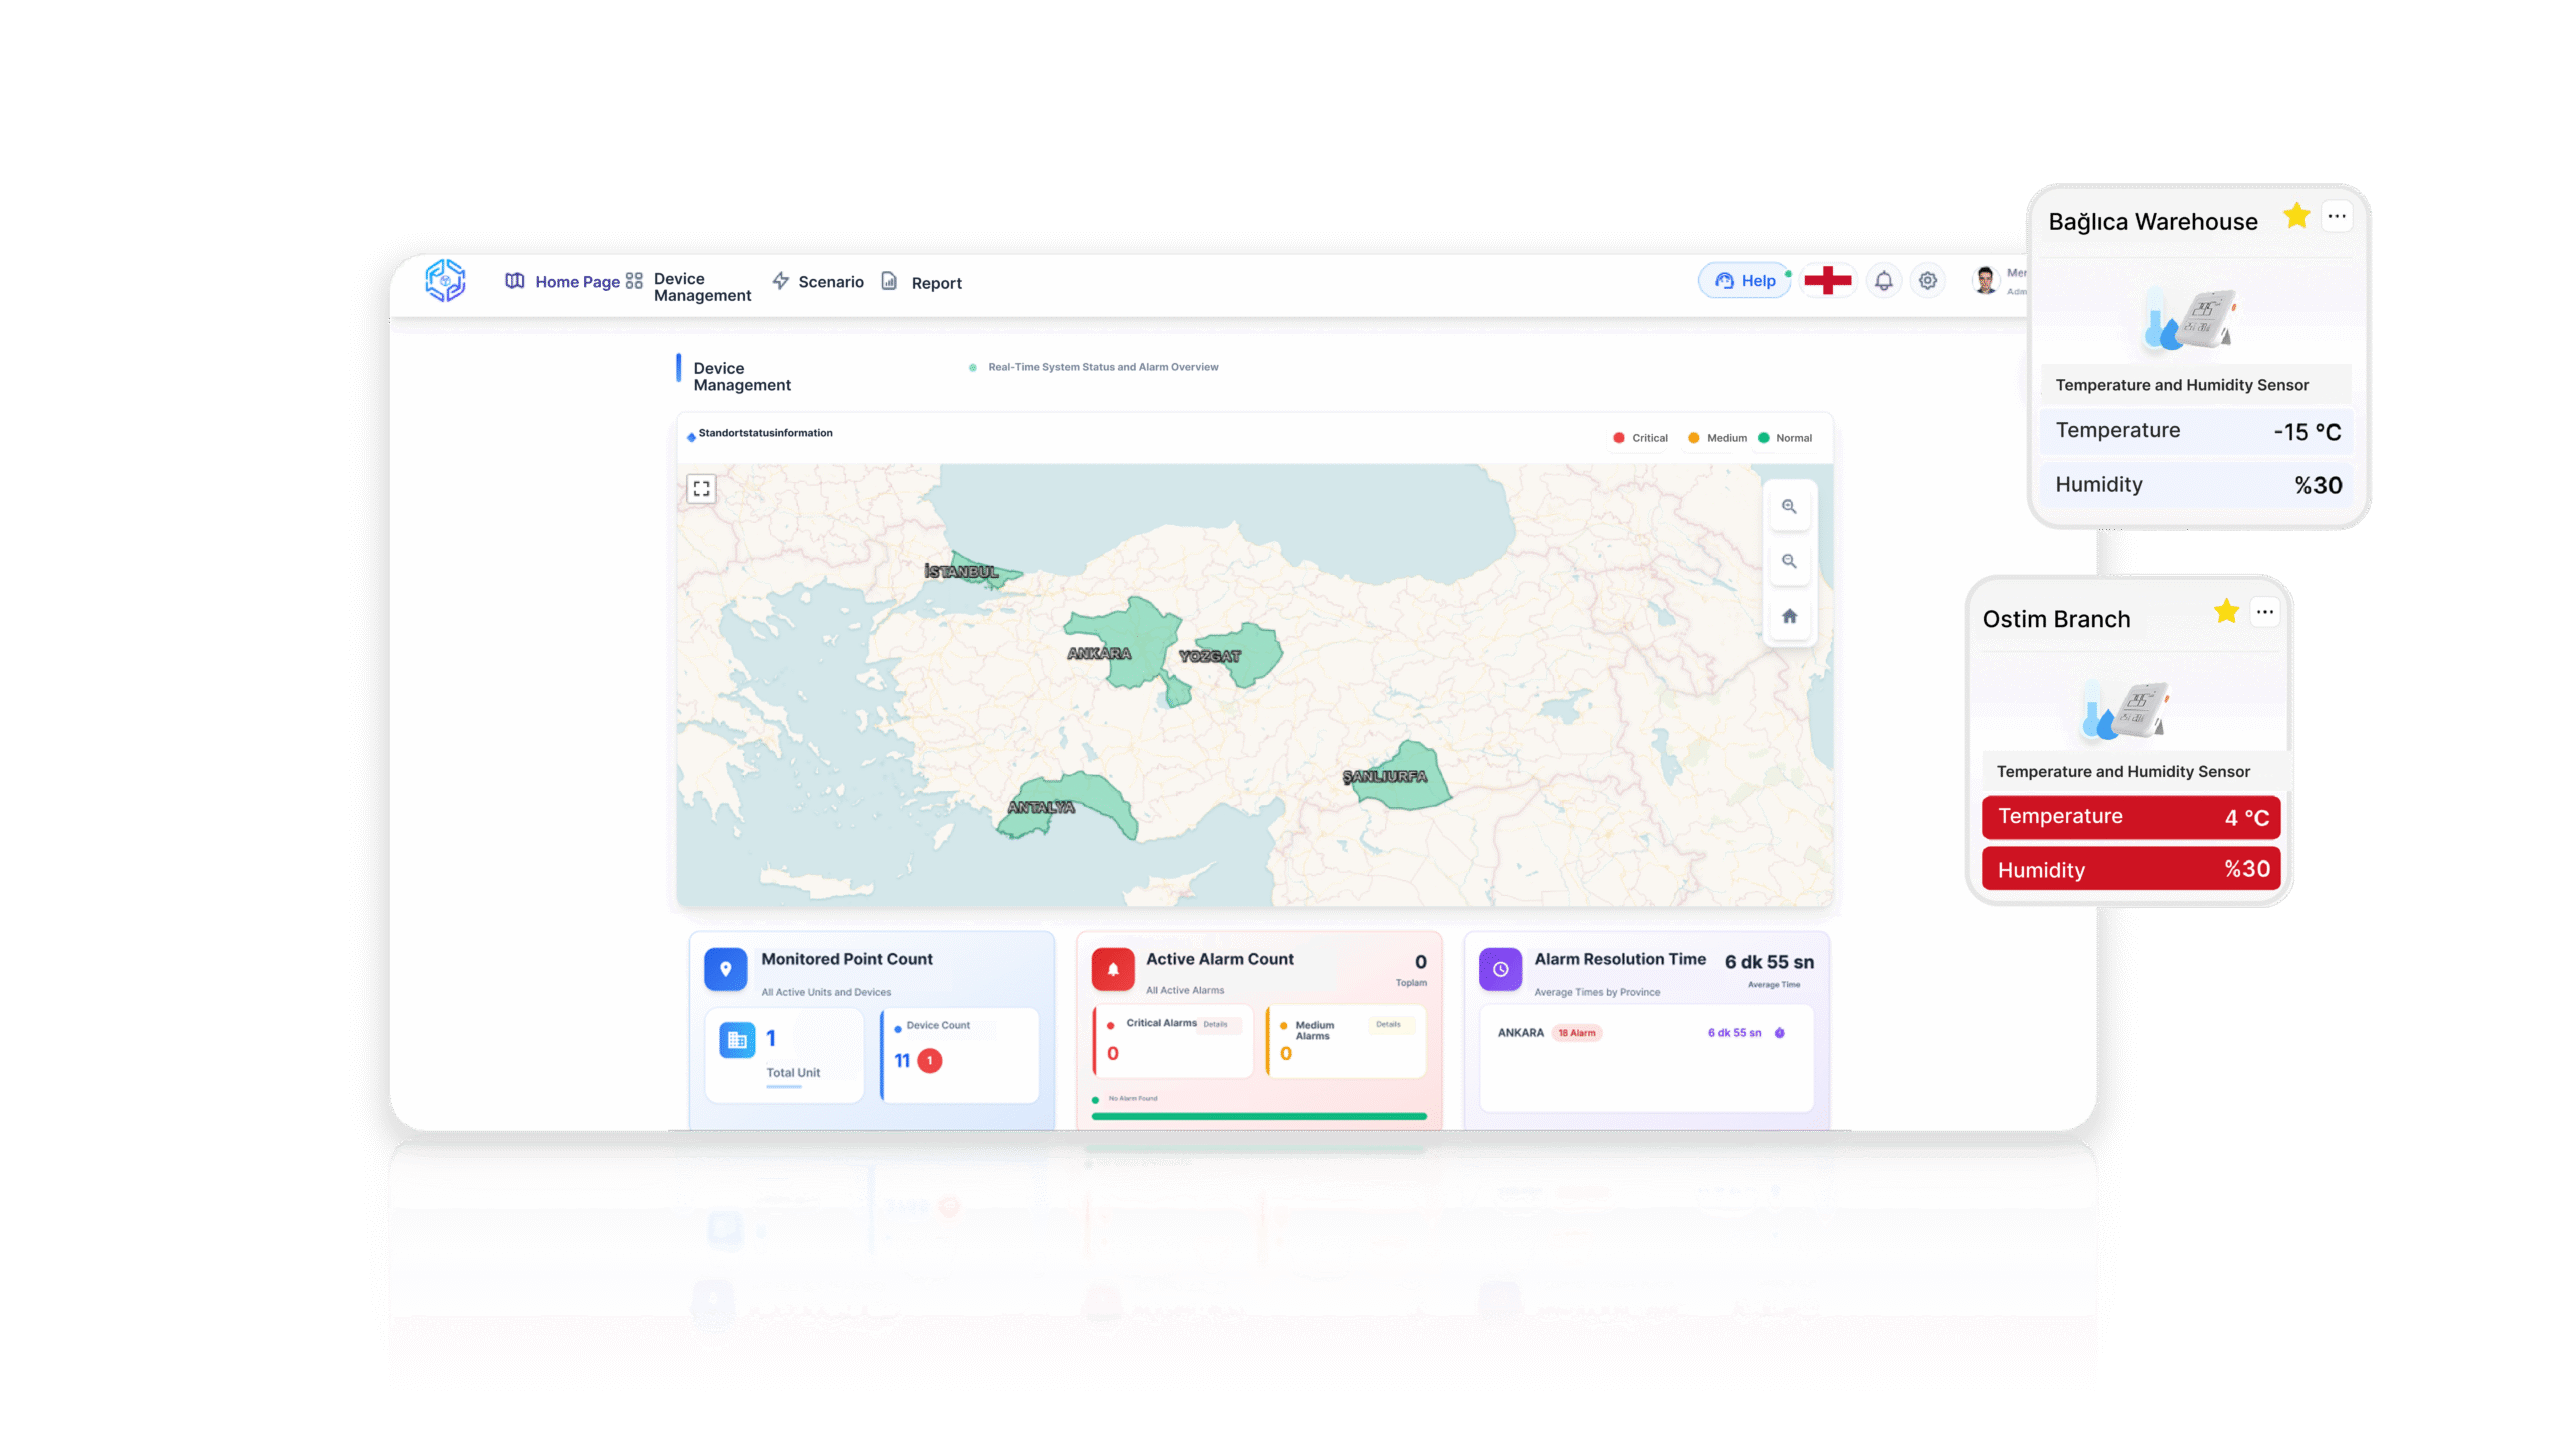
Task: Open notifications bell icon
Action: tap(1883, 281)
